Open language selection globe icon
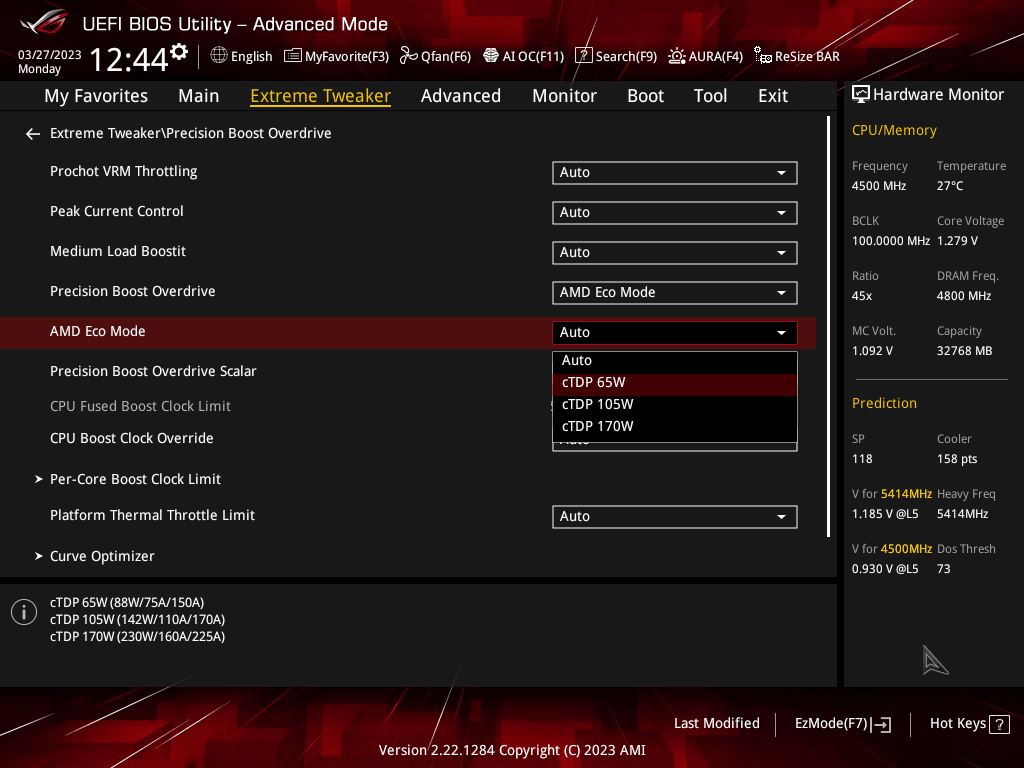The image size is (1024, 768). pyautogui.click(x=219, y=56)
